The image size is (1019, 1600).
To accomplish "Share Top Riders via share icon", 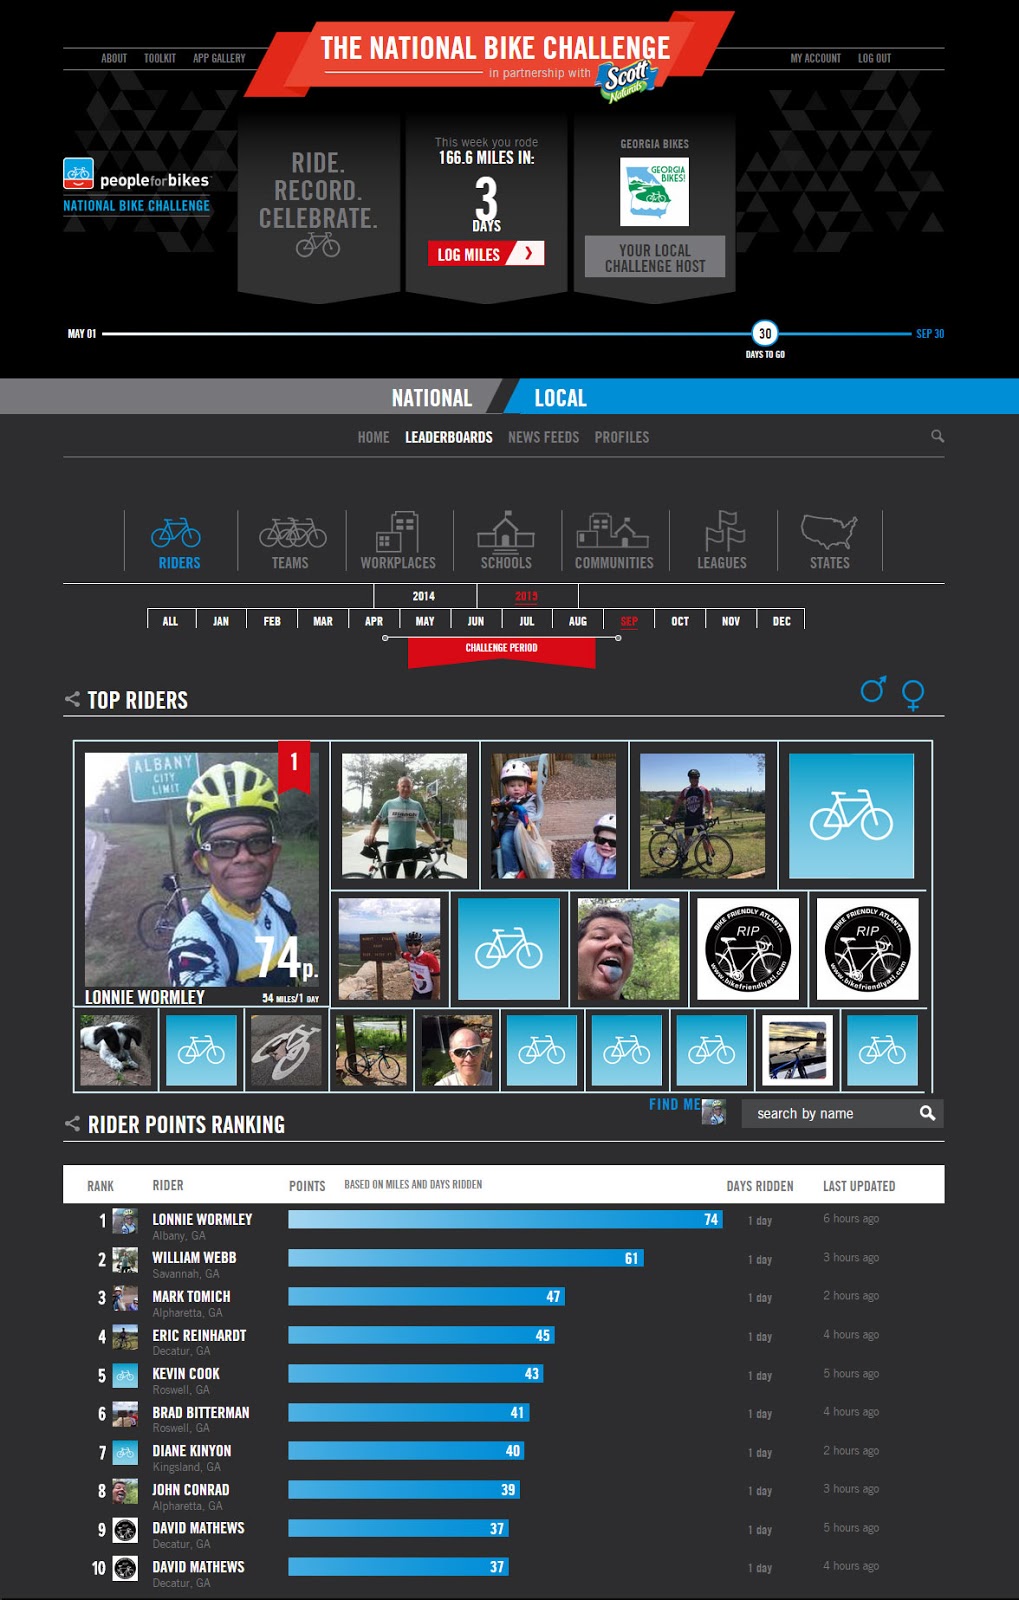I will (72, 699).
